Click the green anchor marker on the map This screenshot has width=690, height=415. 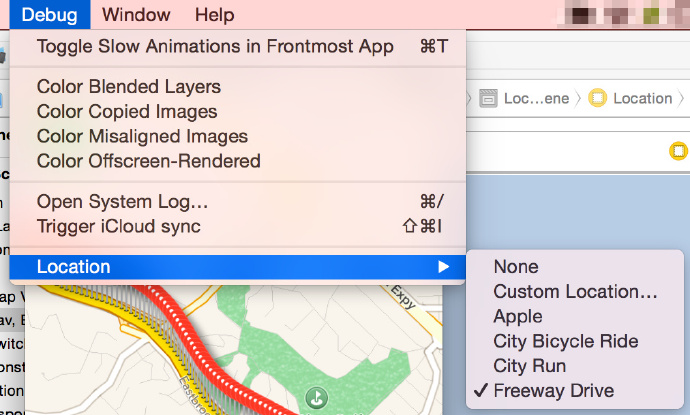(316, 398)
